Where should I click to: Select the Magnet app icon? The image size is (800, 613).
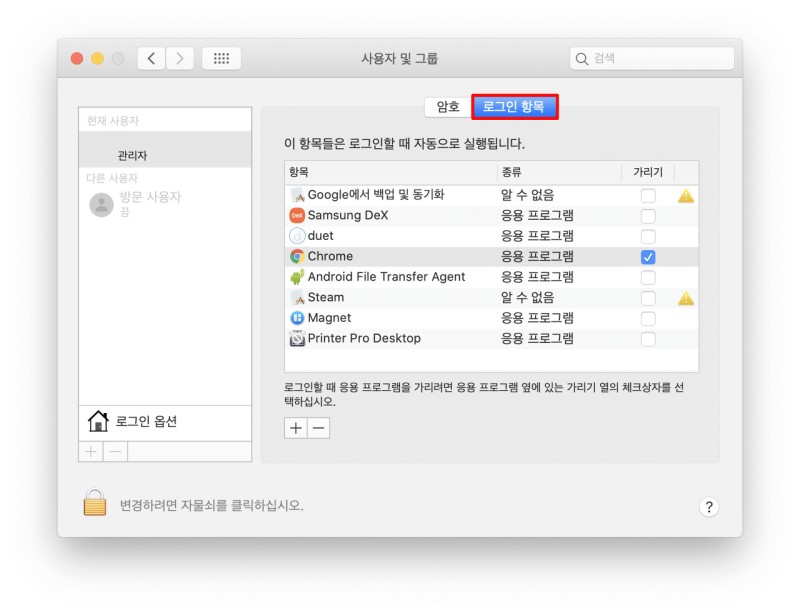(x=297, y=318)
